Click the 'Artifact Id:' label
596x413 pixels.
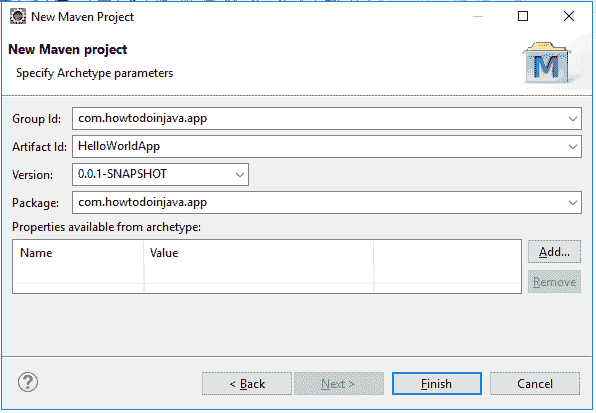coord(40,147)
